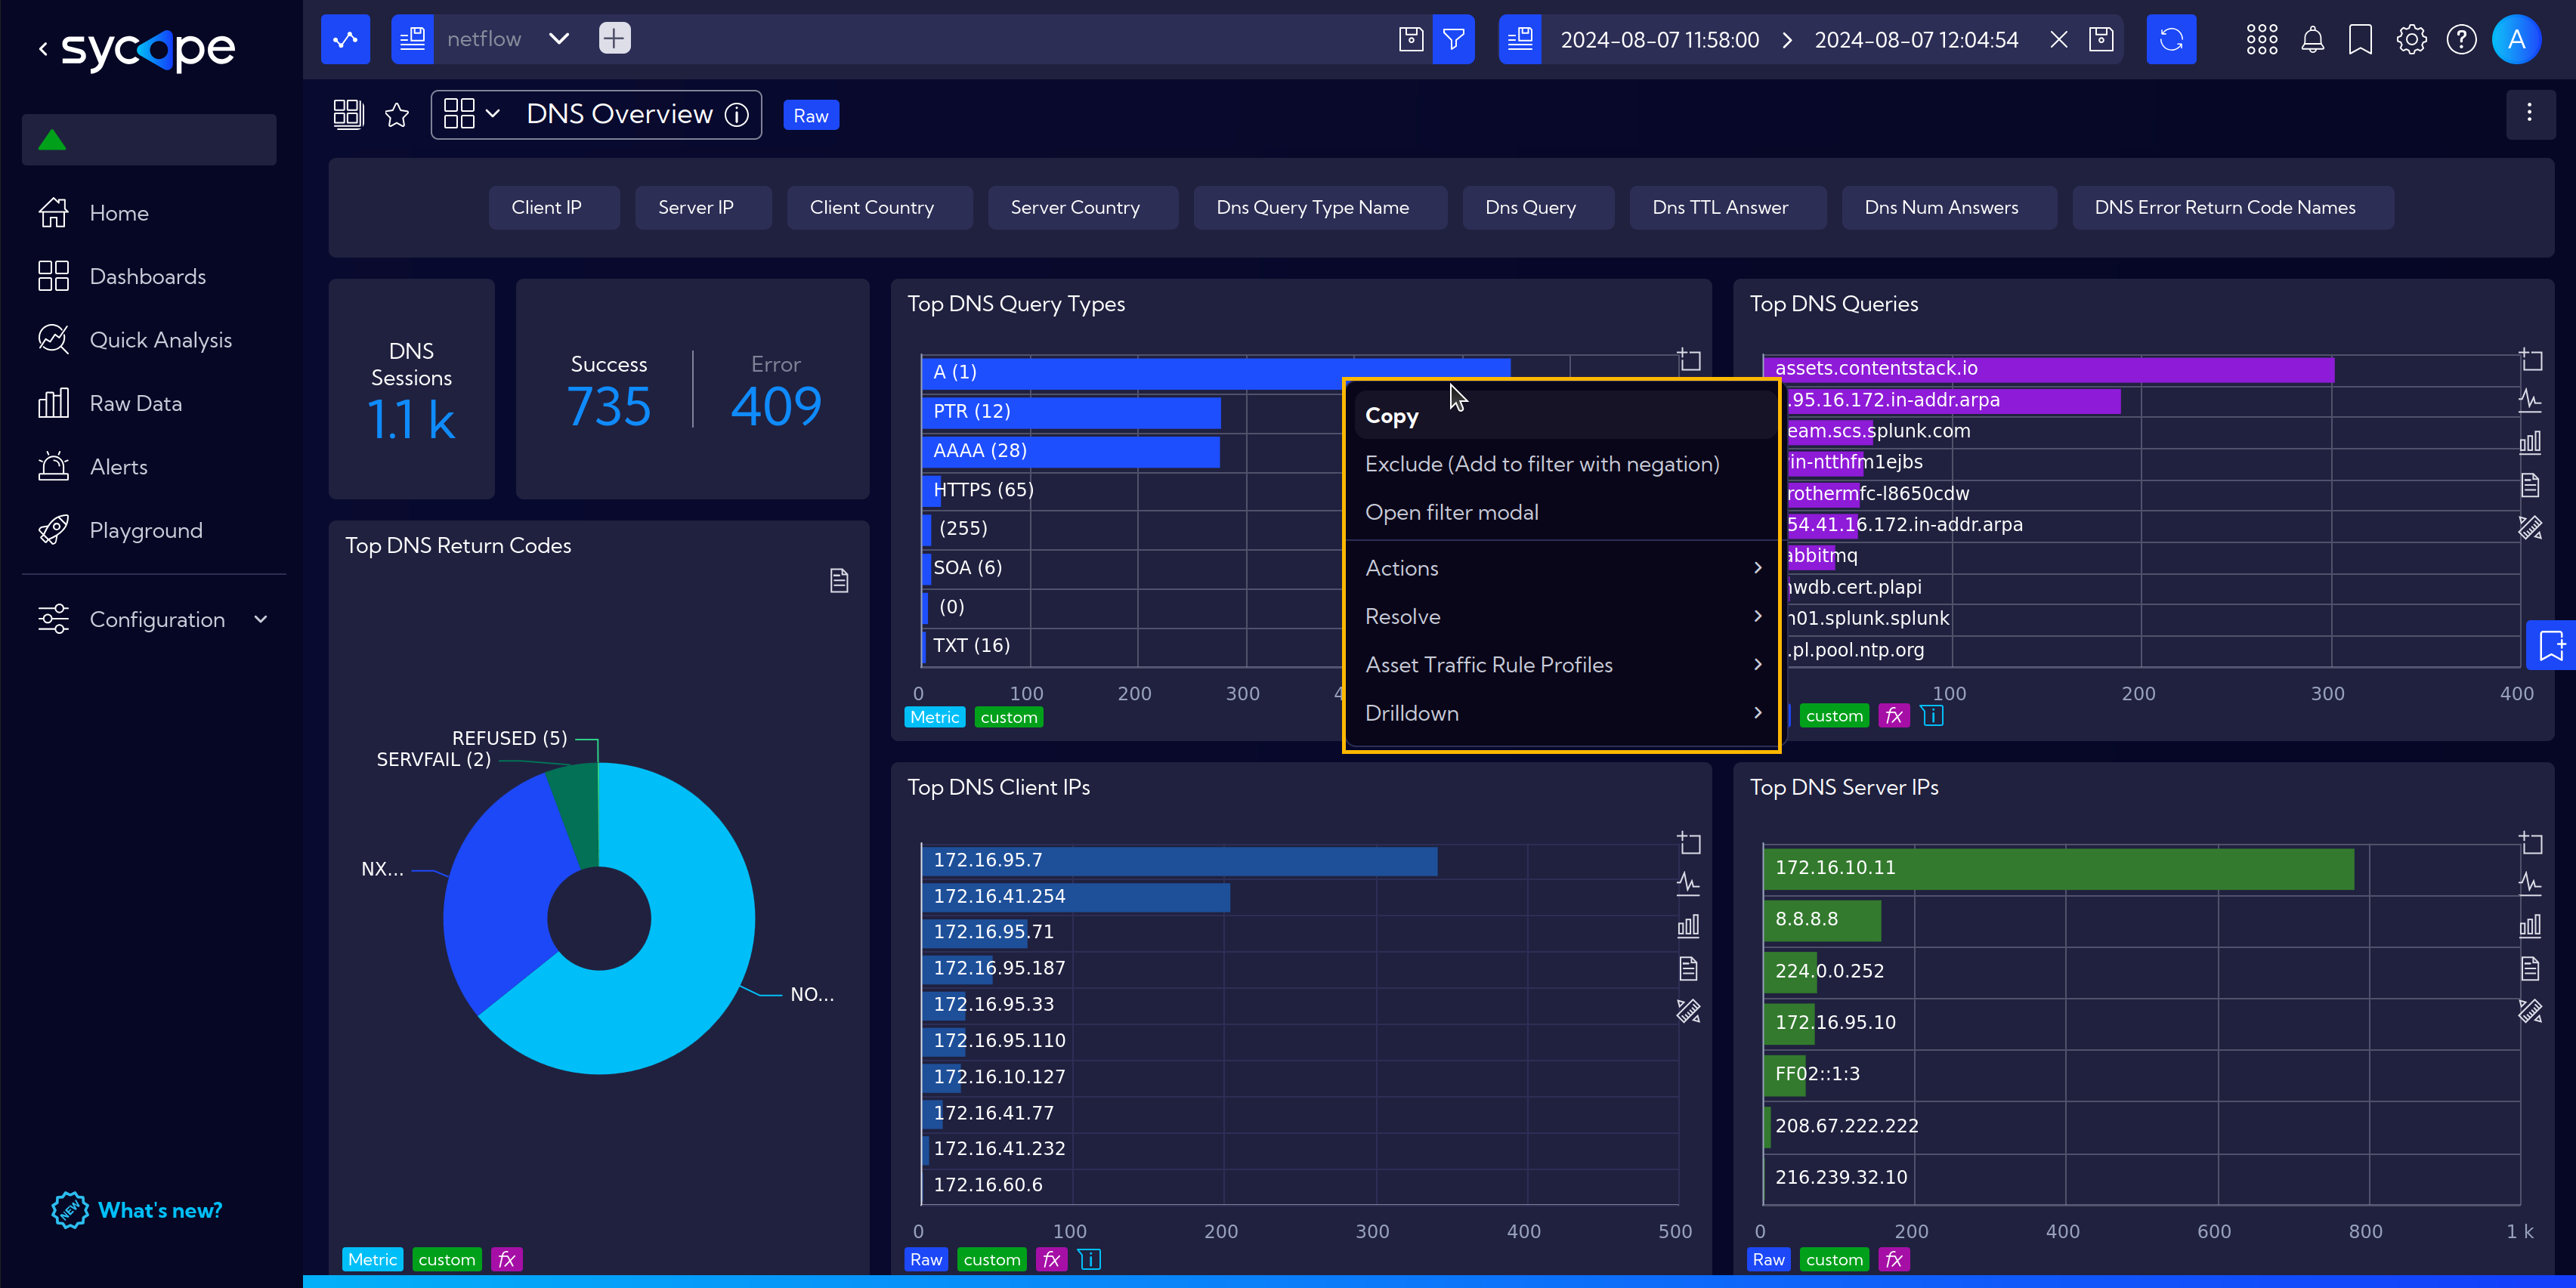2576x1288 pixels.
Task: Refresh the dashboard data
Action: tap(2171, 39)
